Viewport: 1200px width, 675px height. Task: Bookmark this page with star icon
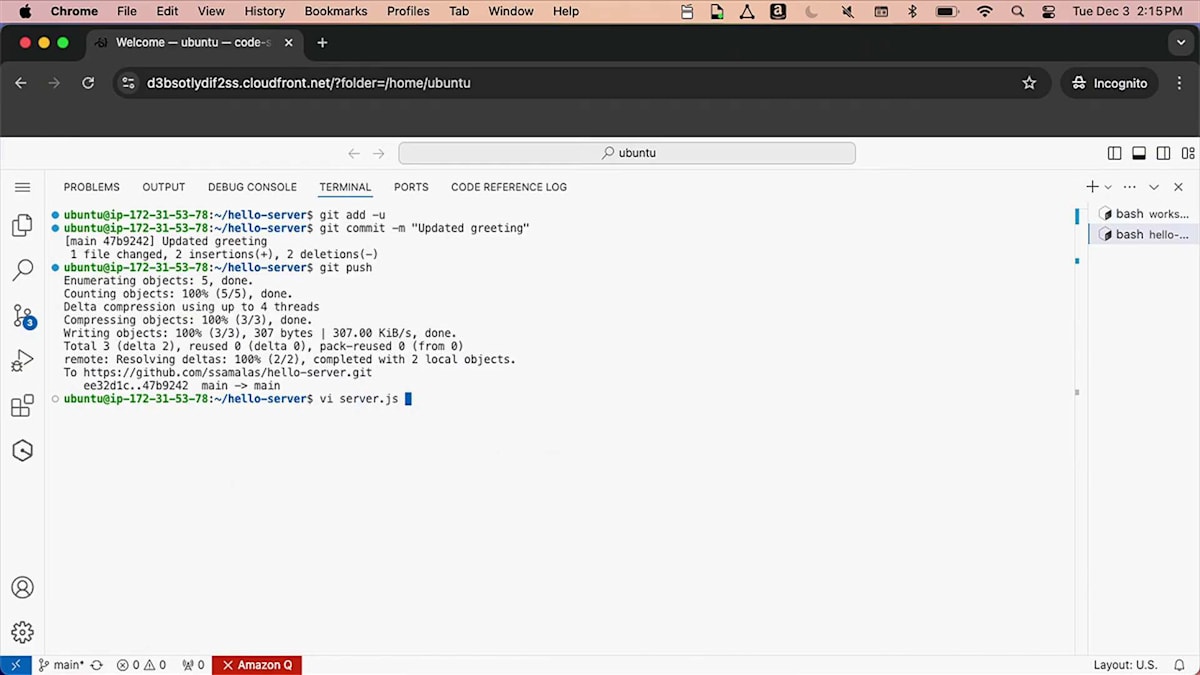(1029, 83)
